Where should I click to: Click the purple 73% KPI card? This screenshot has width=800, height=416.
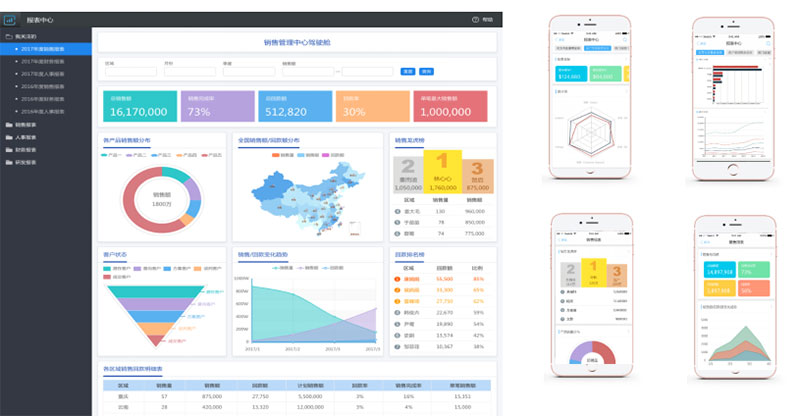click(x=217, y=106)
